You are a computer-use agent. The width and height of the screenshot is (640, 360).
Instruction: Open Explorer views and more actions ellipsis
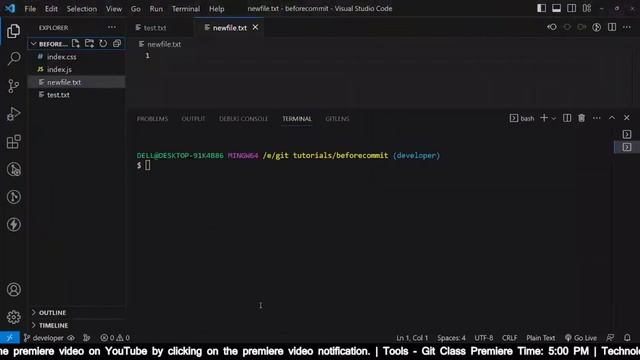click(112, 27)
